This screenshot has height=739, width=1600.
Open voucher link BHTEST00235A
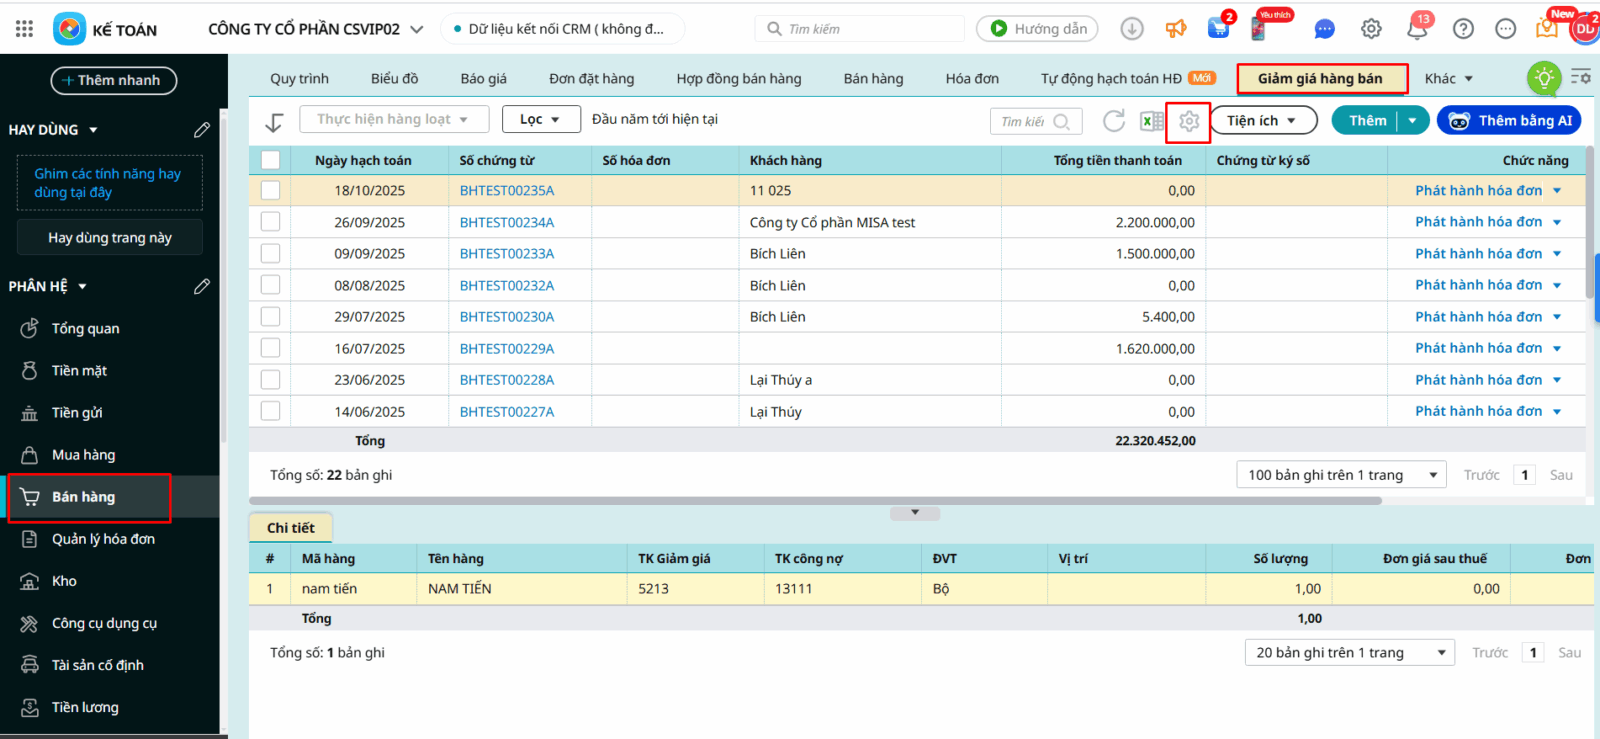point(506,190)
